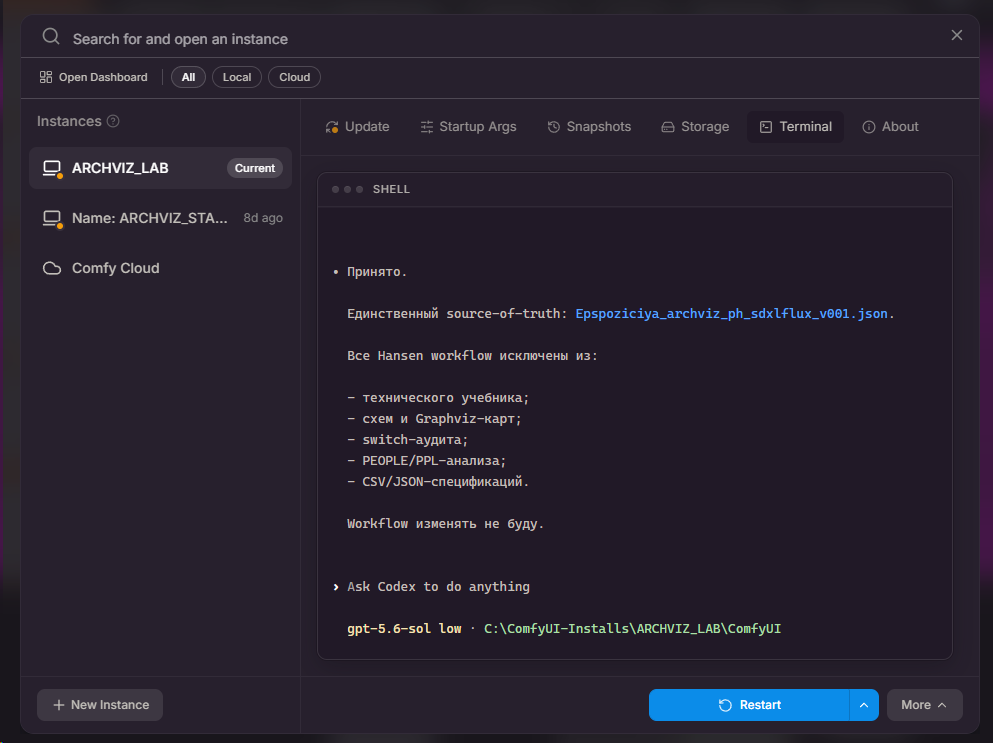Click the search magnifier icon

[x=51, y=37]
